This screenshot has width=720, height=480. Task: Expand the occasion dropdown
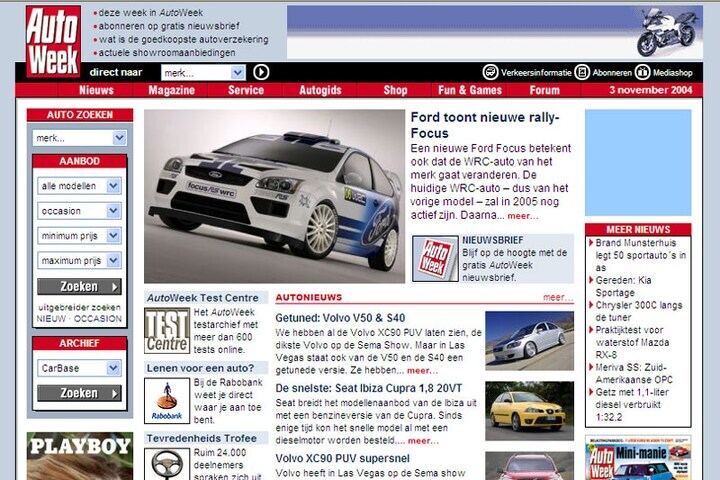point(79,211)
